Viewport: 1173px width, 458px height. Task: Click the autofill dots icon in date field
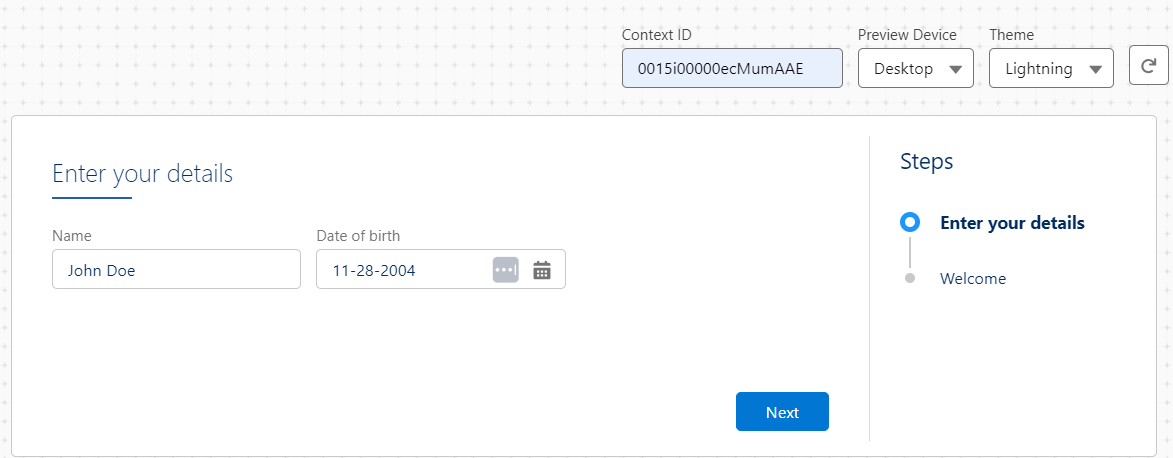click(506, 270)
